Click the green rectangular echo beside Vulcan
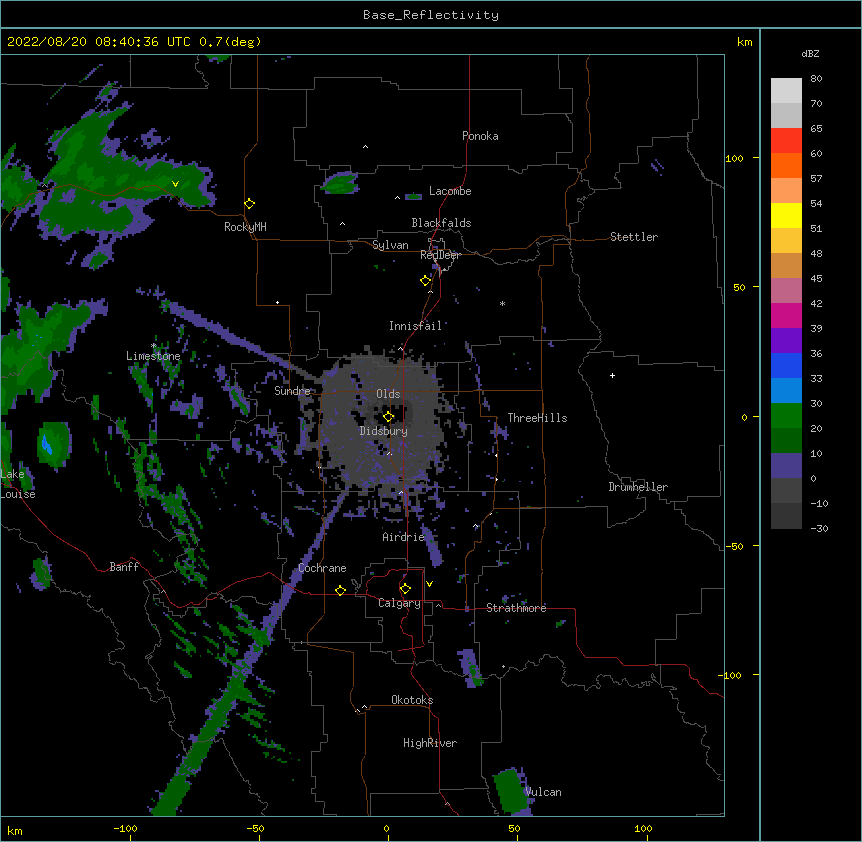862x842 pixels. [x=510, y=791]
